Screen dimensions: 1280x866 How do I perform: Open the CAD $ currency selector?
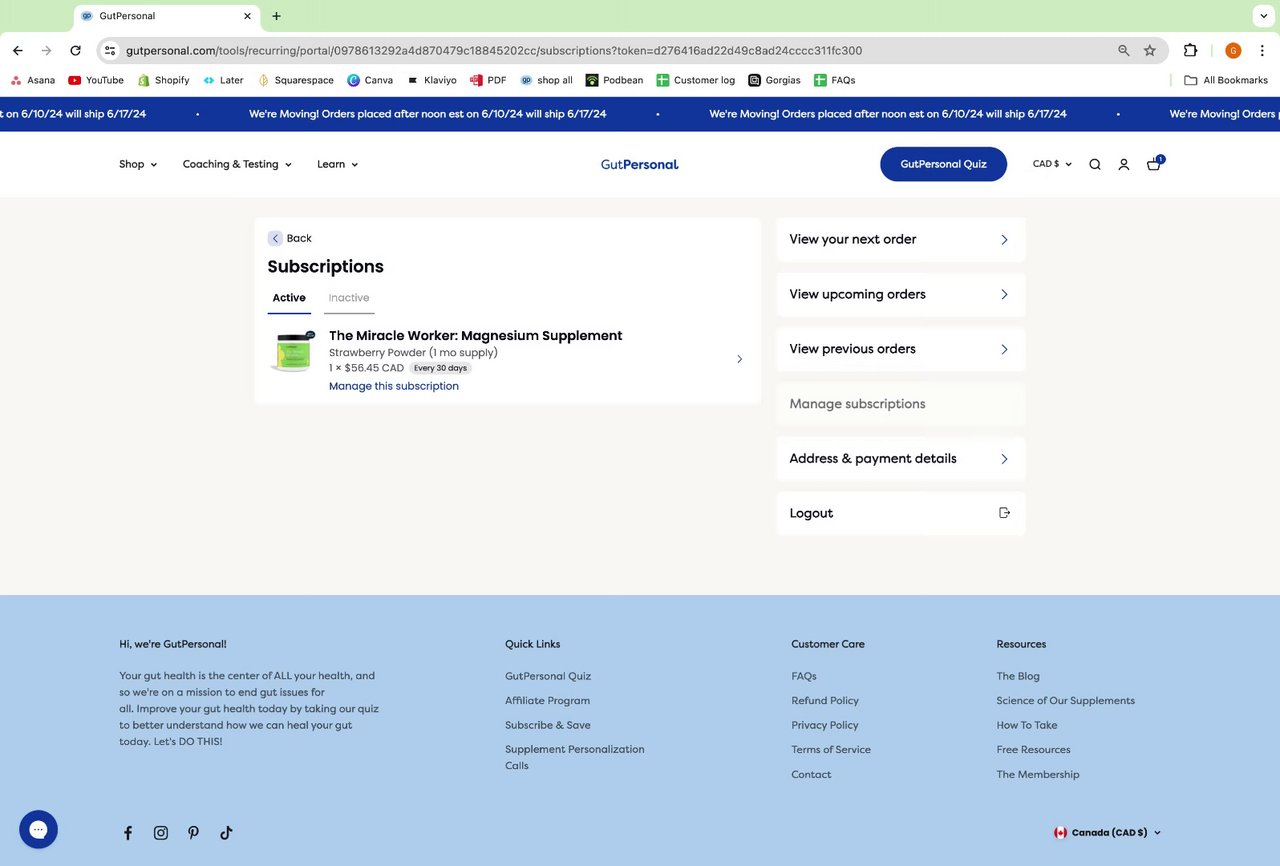coord(1052,164)
